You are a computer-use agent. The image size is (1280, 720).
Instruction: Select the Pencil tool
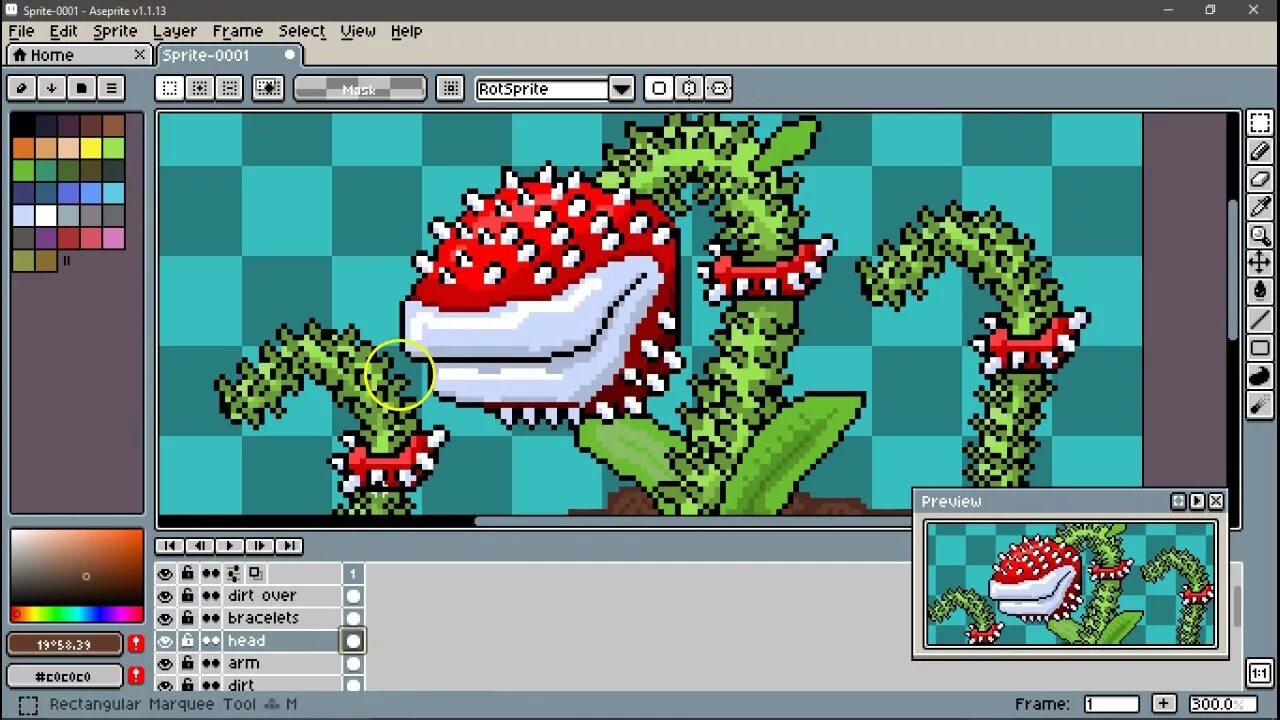pyautogui.click(x=1260, y=151)
